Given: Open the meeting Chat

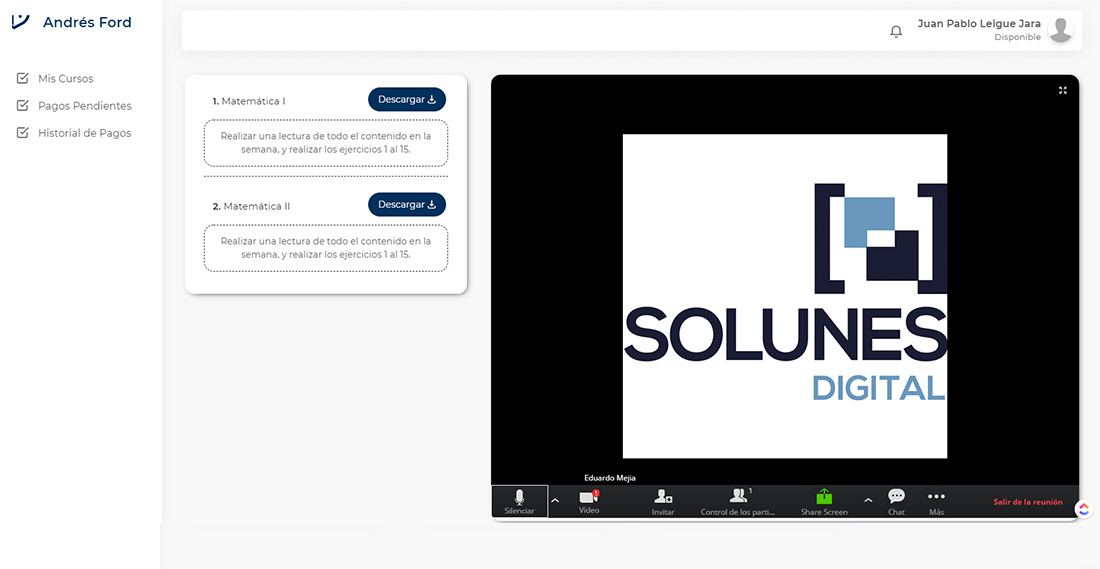Looking at the screenshot, I should click(x=897, y=502).
